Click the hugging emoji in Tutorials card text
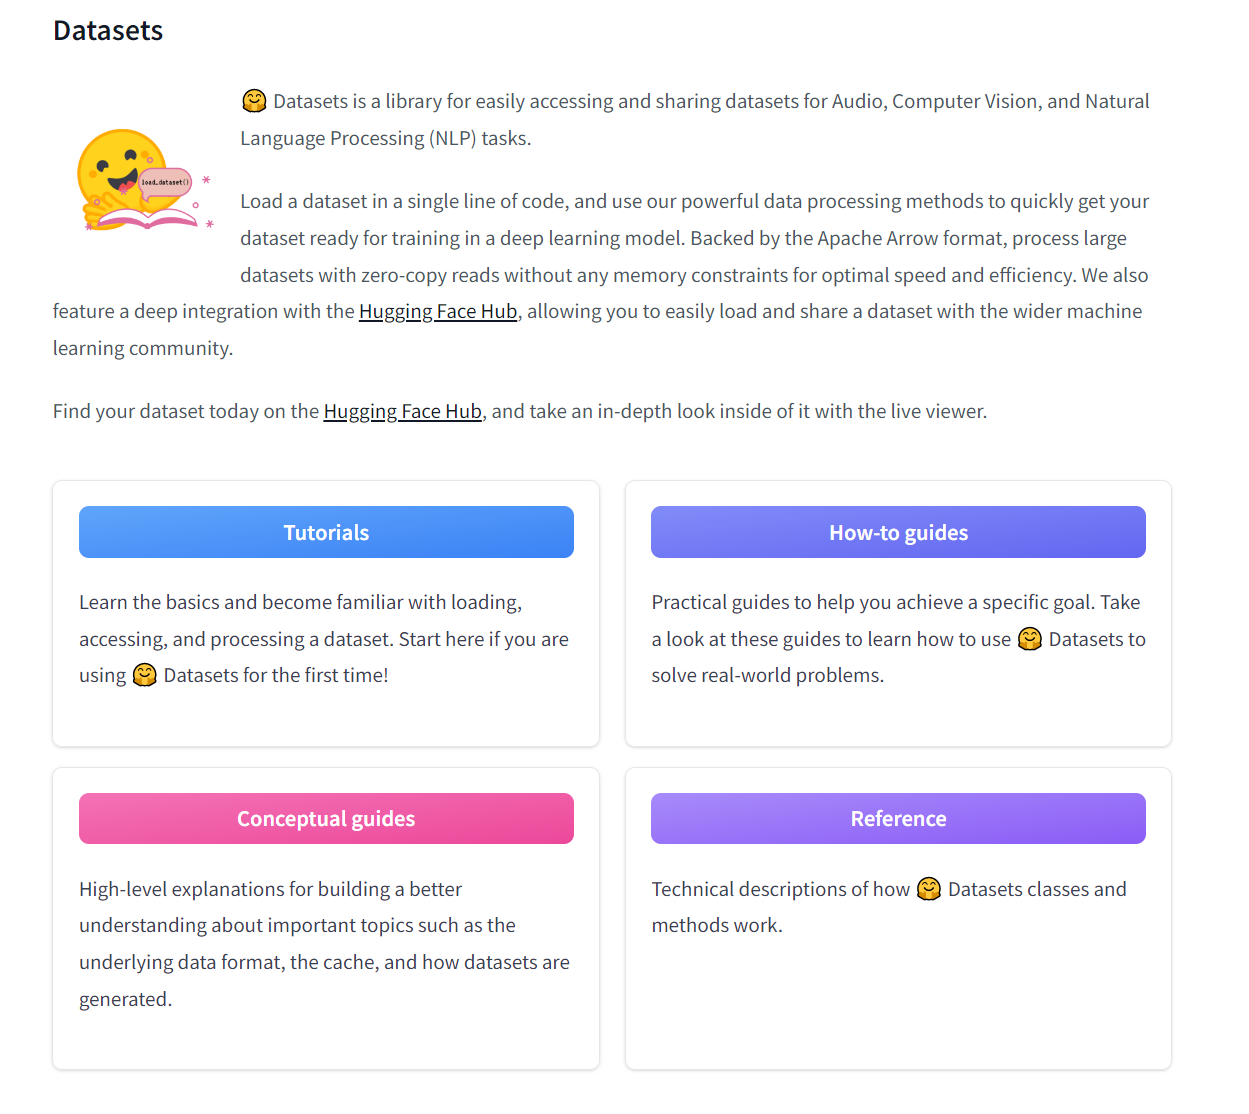The height and width of the screenshot is (1114, 1249). (x=145, y=675)
